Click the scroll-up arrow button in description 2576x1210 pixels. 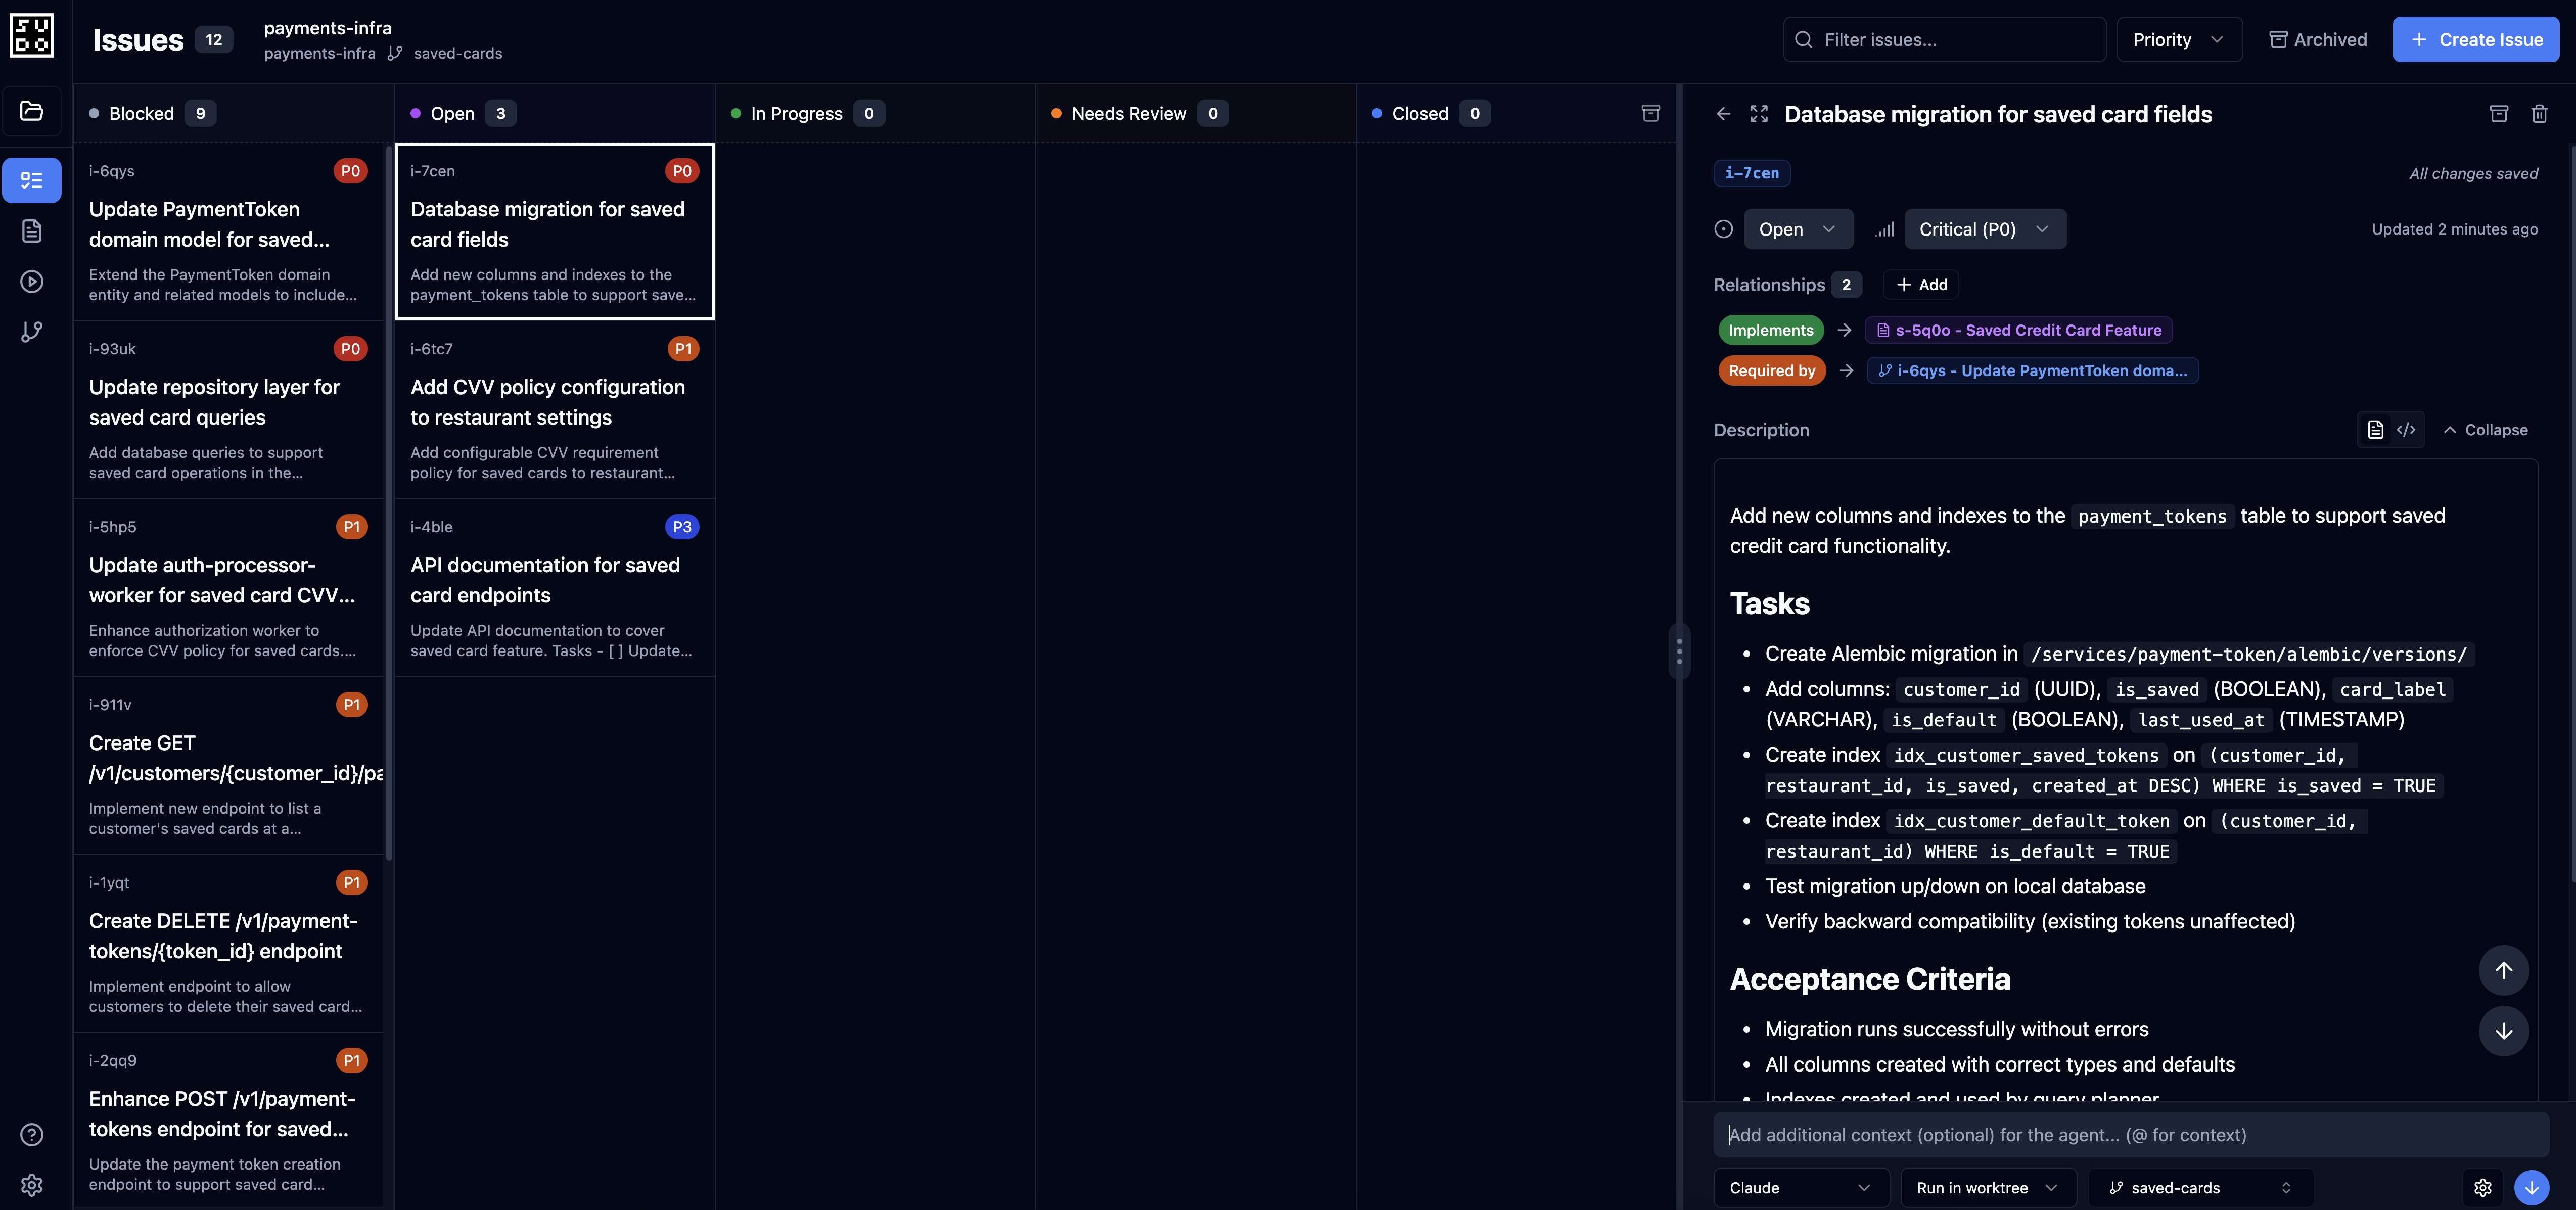point(2503,970)
